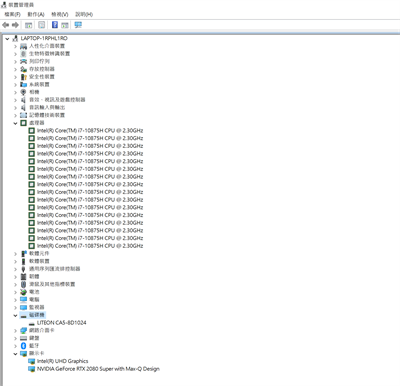Click the 列印佇列 (Print queues) printer icon
Viewport: 400px width, 386px height.
pyautogui.click(x=23, y=61)
